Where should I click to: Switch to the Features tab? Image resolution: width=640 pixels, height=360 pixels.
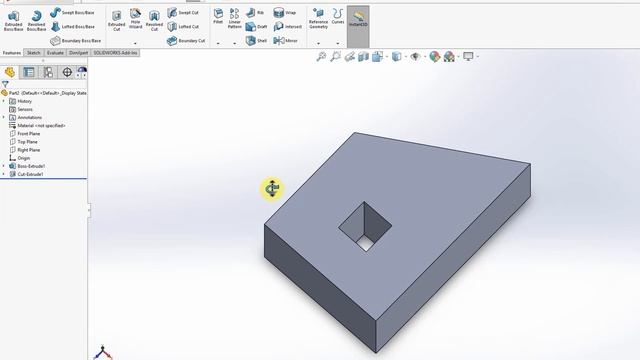click(12, 53)
